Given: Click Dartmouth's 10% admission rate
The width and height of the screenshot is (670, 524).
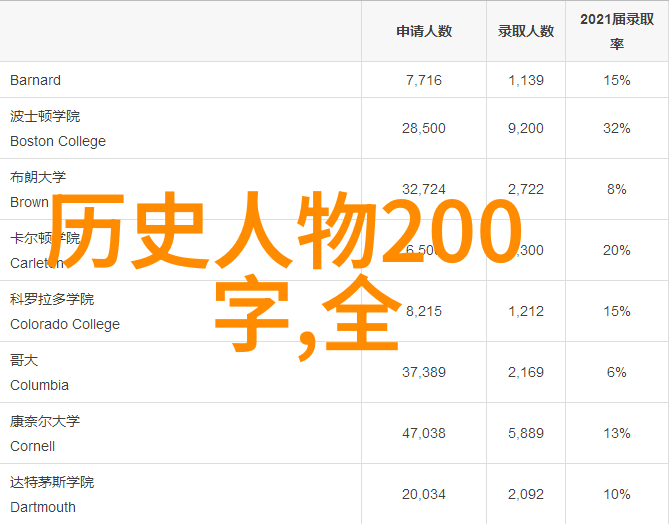Looking at the screenshot, I should point(617,494).
